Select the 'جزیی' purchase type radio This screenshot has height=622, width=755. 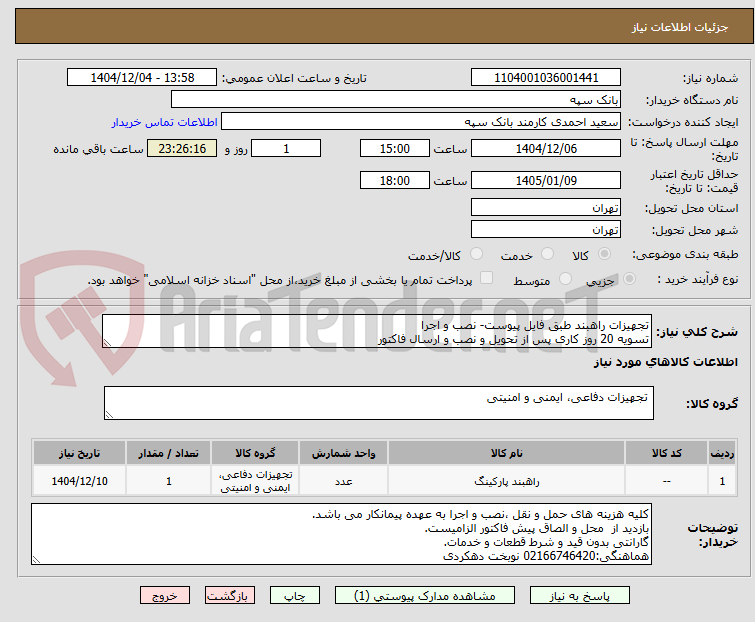pos(629,279)
